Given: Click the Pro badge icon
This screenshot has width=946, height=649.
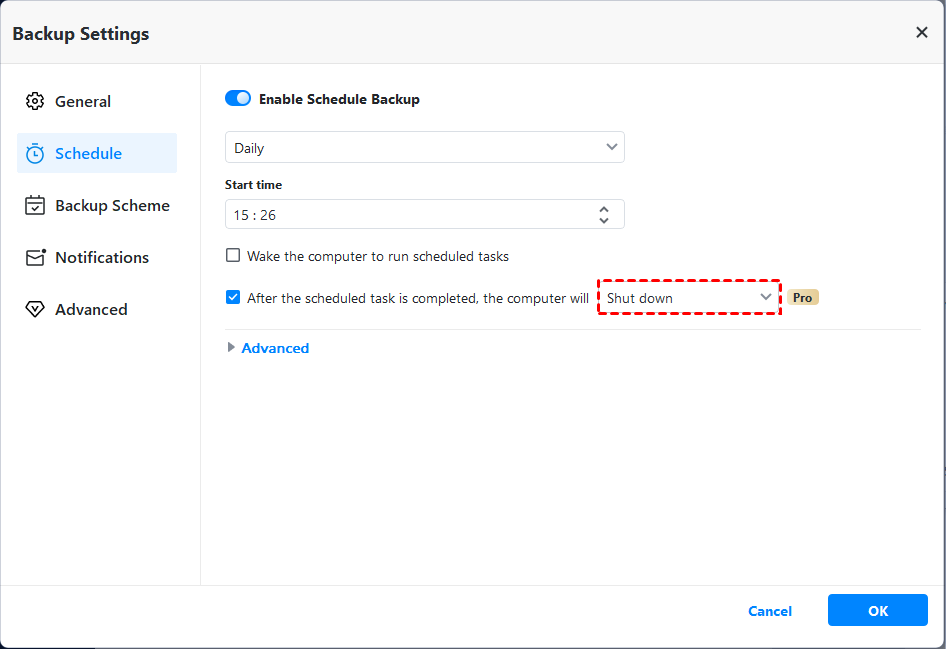Looking at the screenshot, I should click(802, 298).
